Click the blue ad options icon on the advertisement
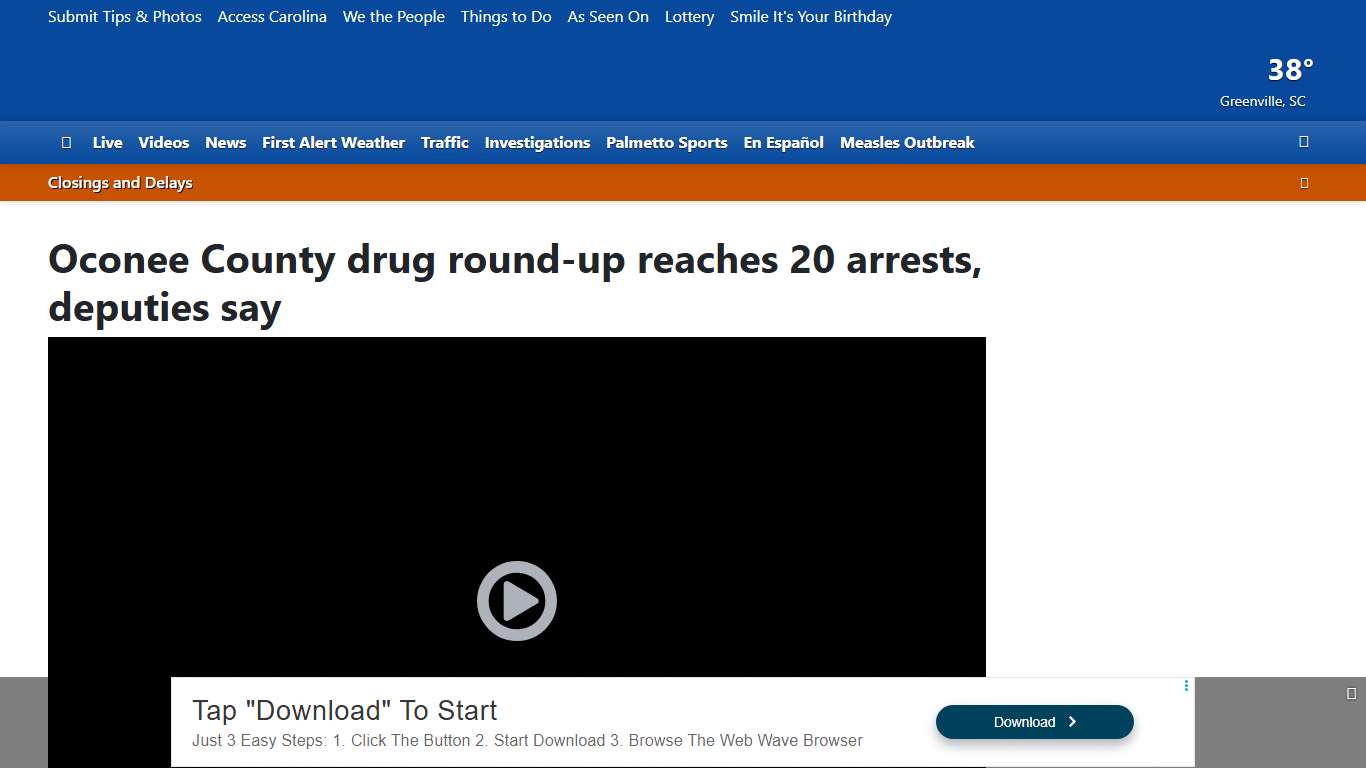The image size is (1366, 768). (1186, 686)
